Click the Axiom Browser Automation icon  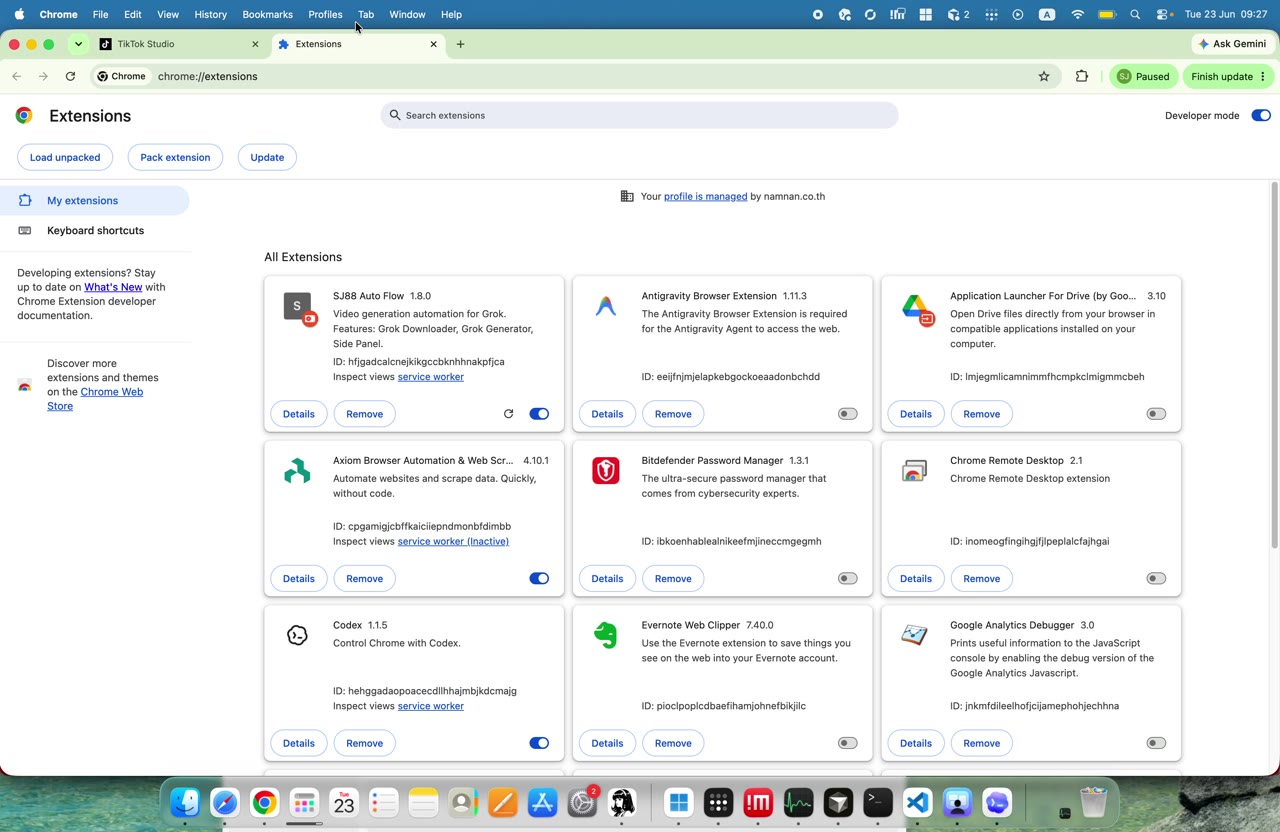point(297,471)
